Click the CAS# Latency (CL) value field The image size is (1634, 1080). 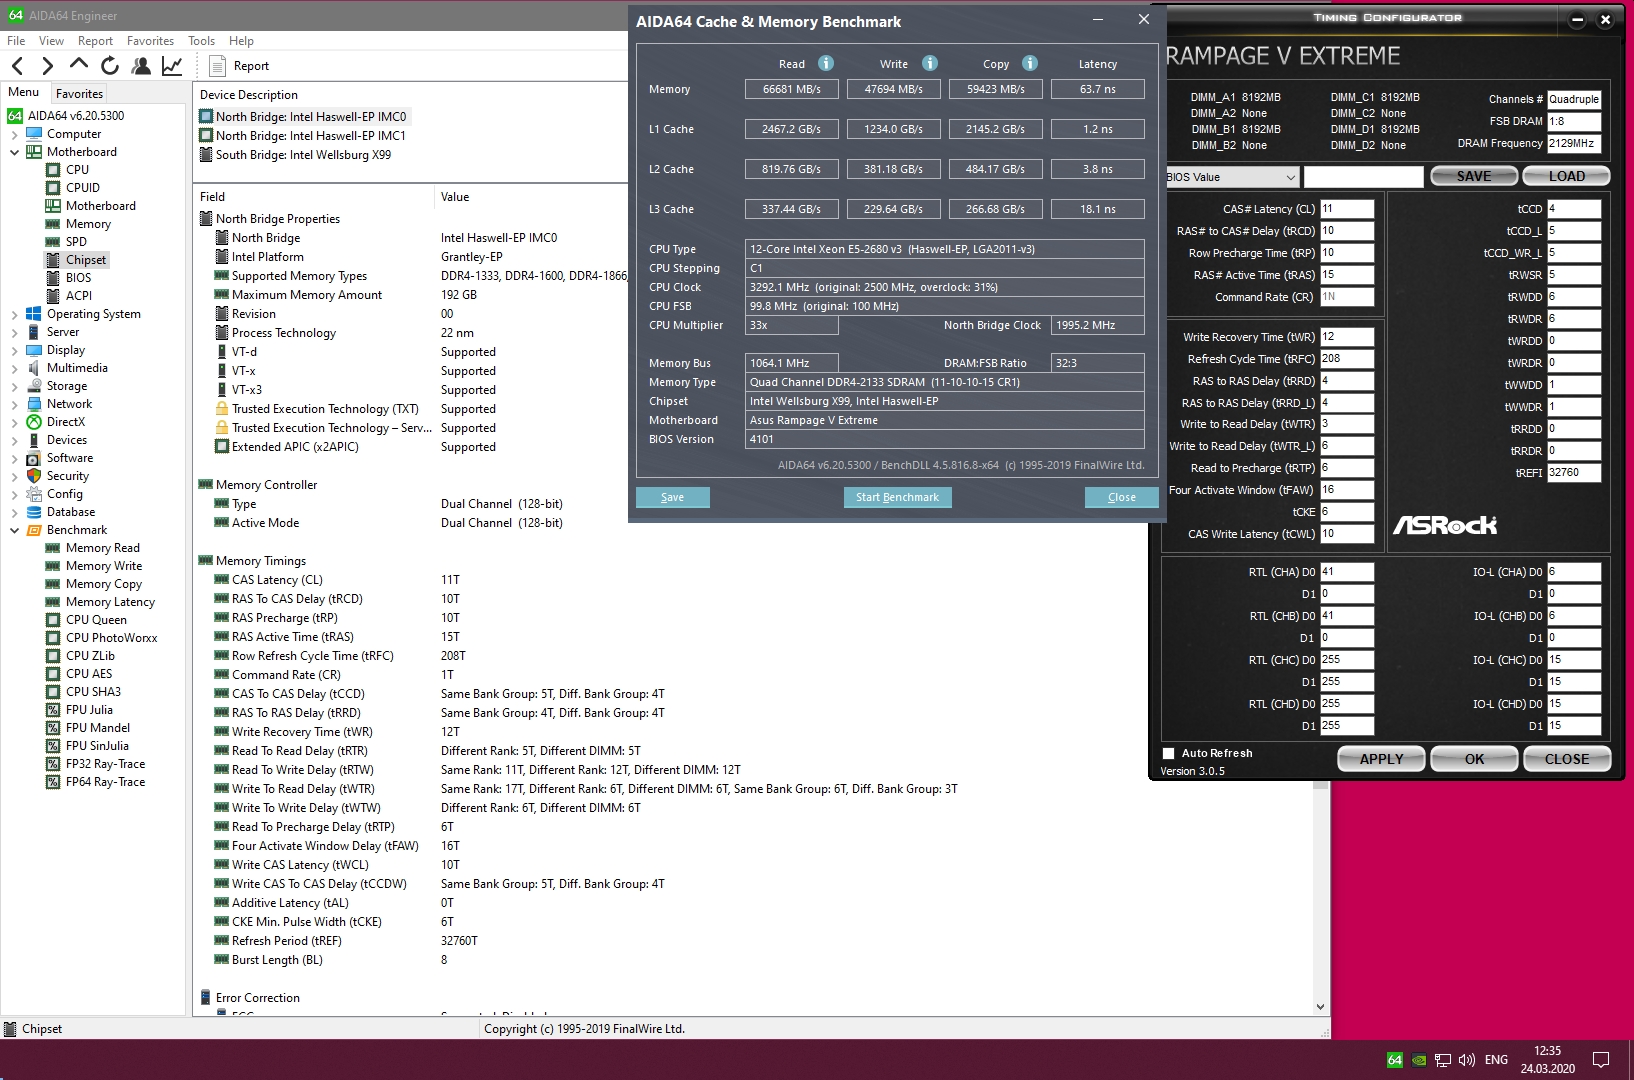1347,209
